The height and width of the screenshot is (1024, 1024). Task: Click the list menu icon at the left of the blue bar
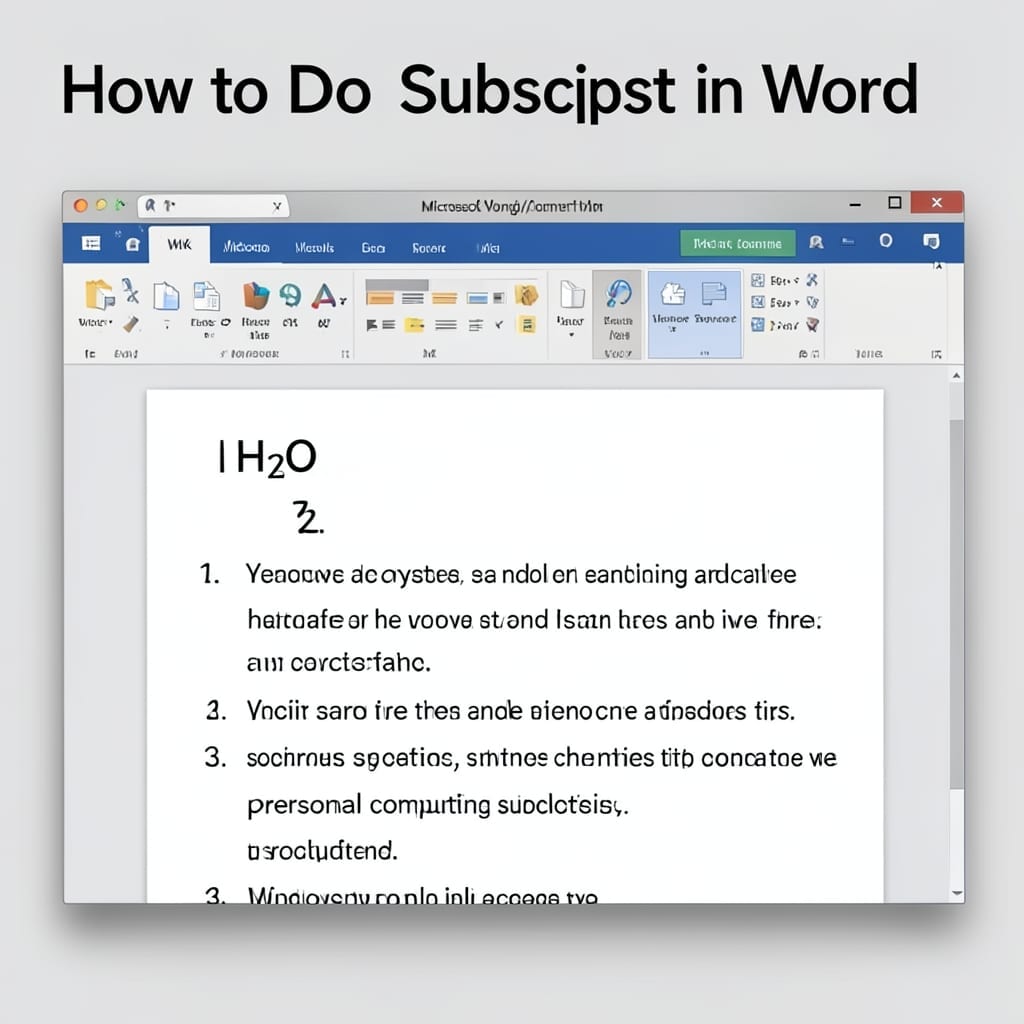pos(91,244)
